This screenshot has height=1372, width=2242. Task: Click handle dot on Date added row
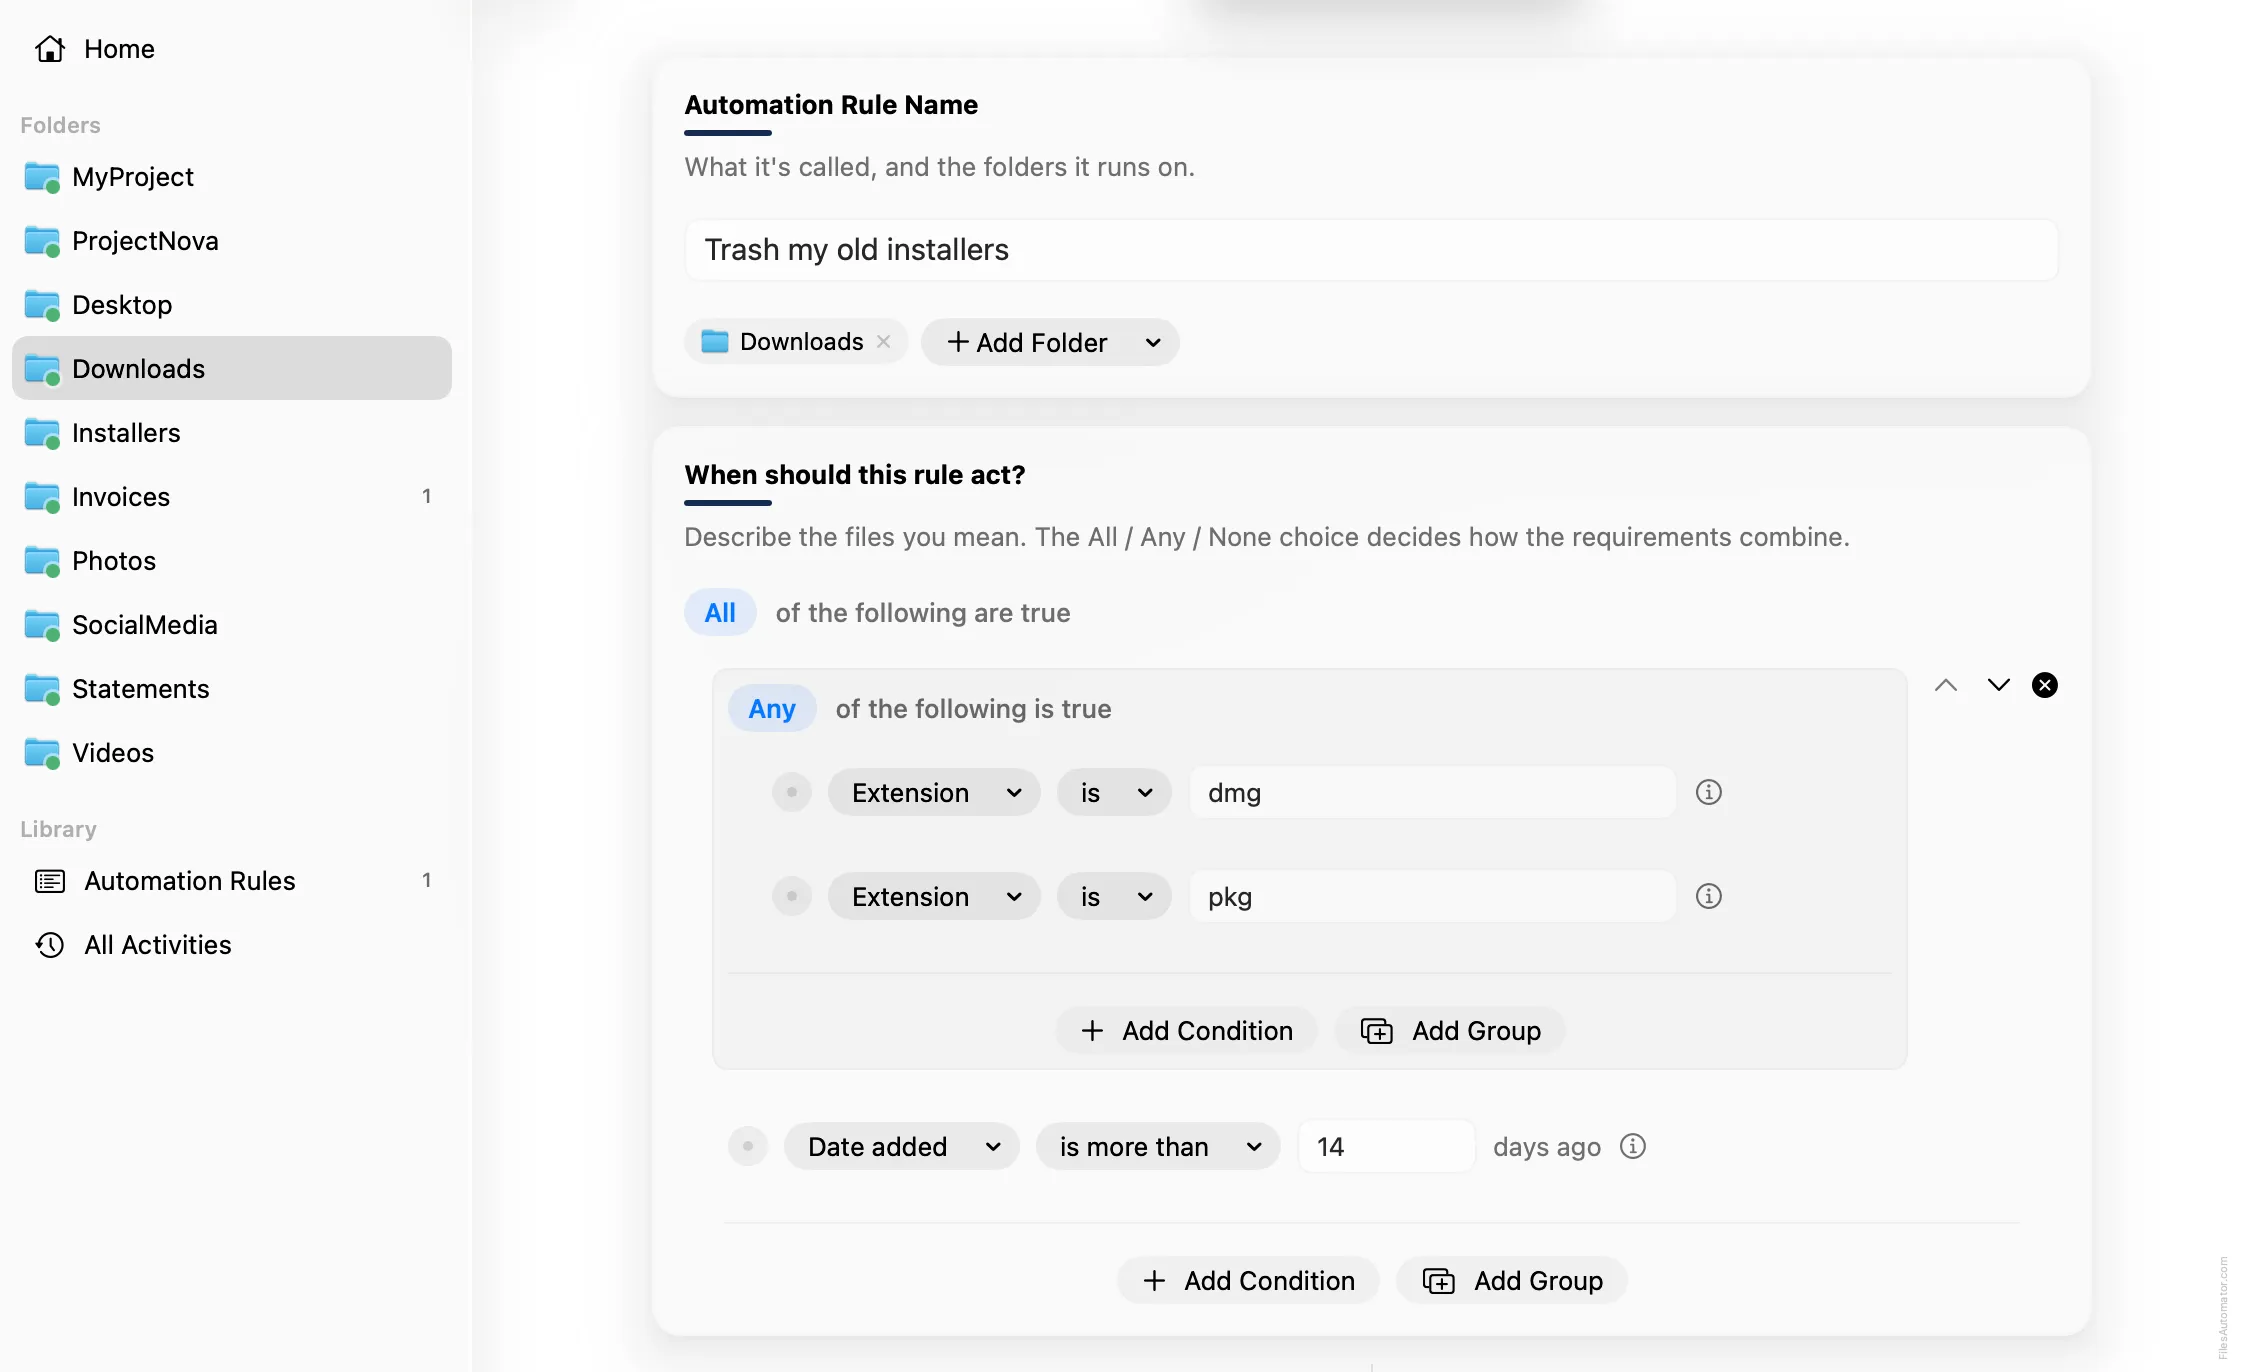pos(748,1146)
